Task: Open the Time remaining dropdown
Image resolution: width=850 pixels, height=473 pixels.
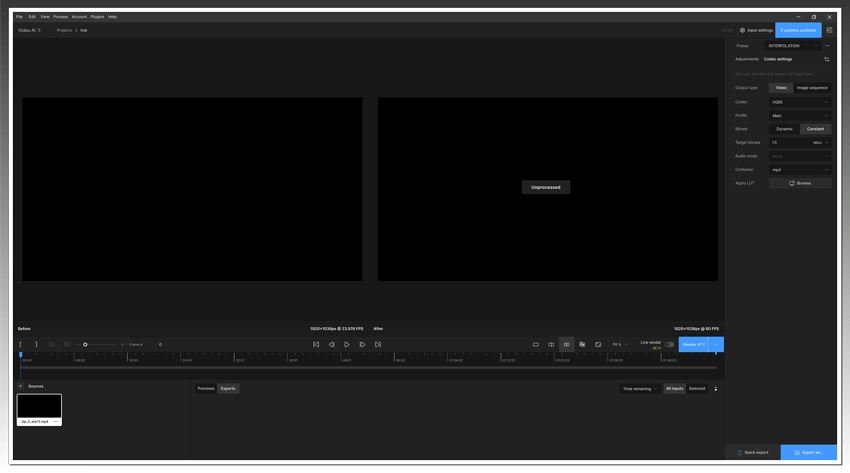Action: 640,388
